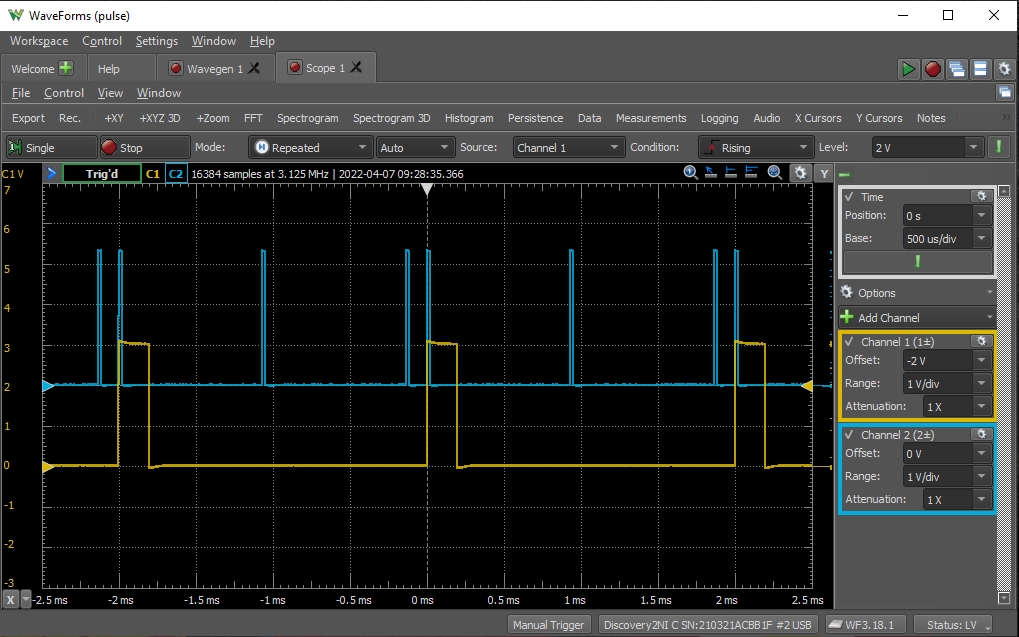Click the second magnifier icon beside the plot gear
Screen dimensions: 1019x637
coord(774,173)
